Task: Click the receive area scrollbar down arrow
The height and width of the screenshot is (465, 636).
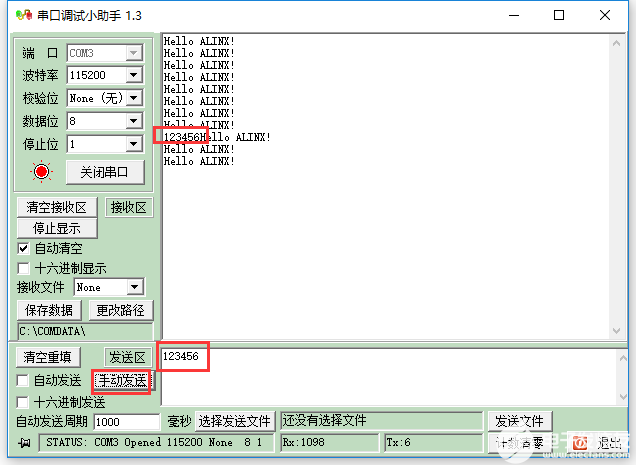Action: pos(617,331)
